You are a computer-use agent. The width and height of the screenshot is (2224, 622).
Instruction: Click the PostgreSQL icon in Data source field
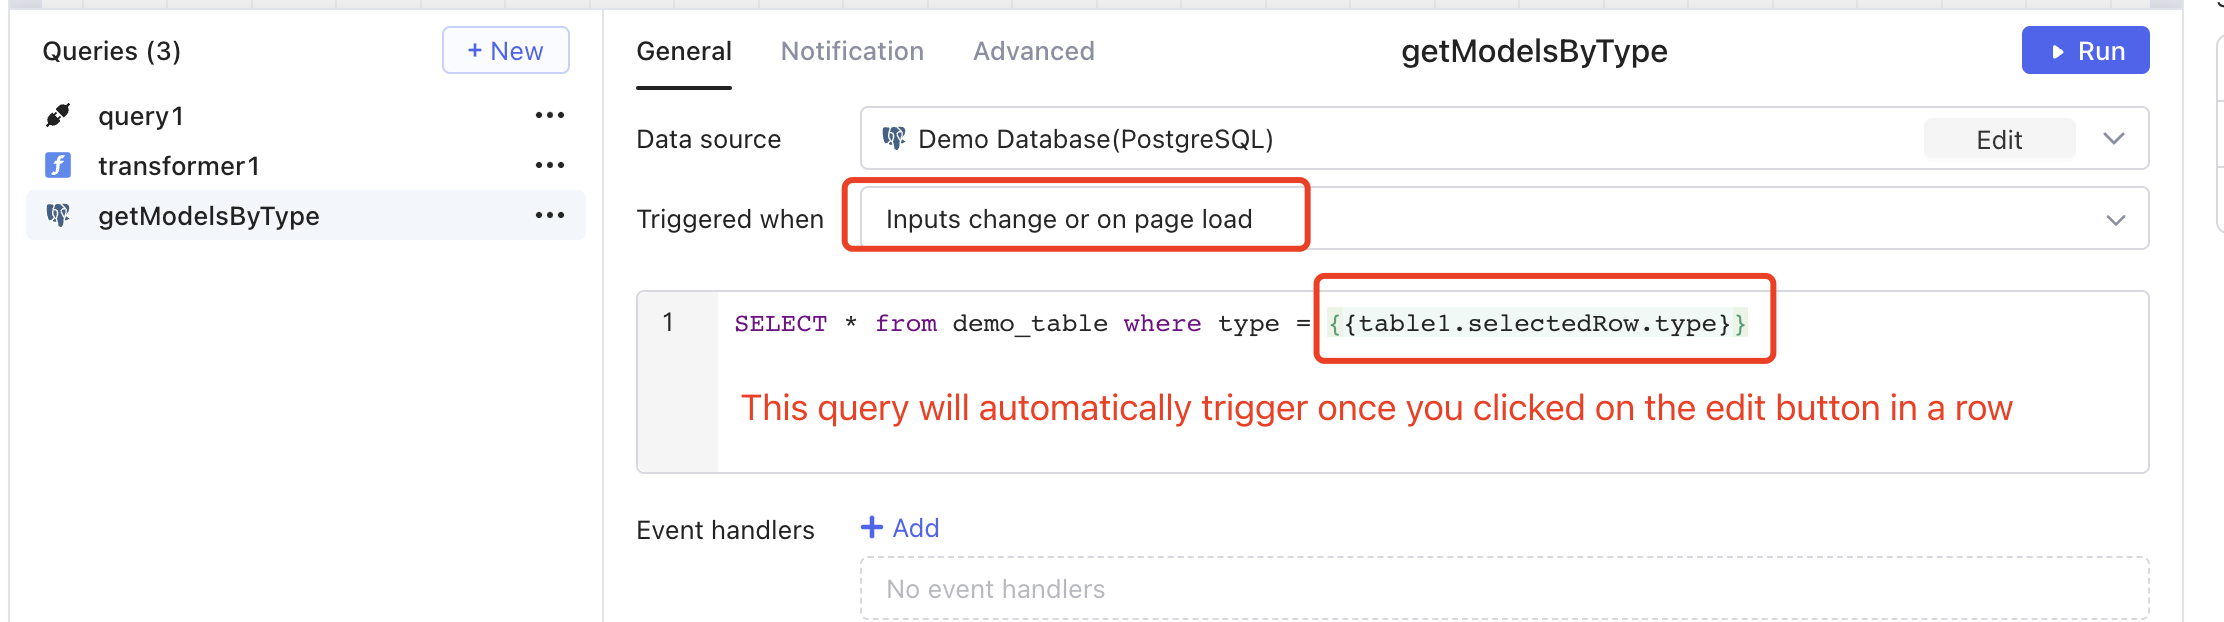click(895, 139)
